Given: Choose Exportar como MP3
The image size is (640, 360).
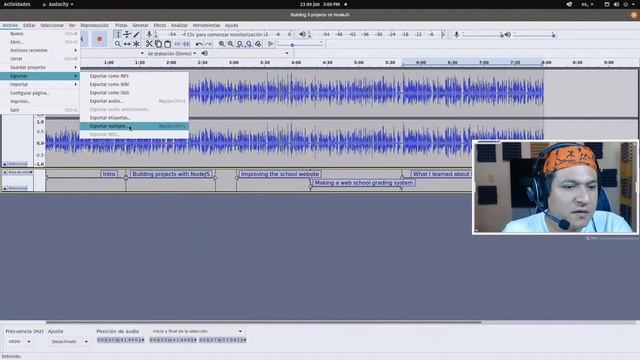Looking at the screenshot, I should [x=134, y=76].
